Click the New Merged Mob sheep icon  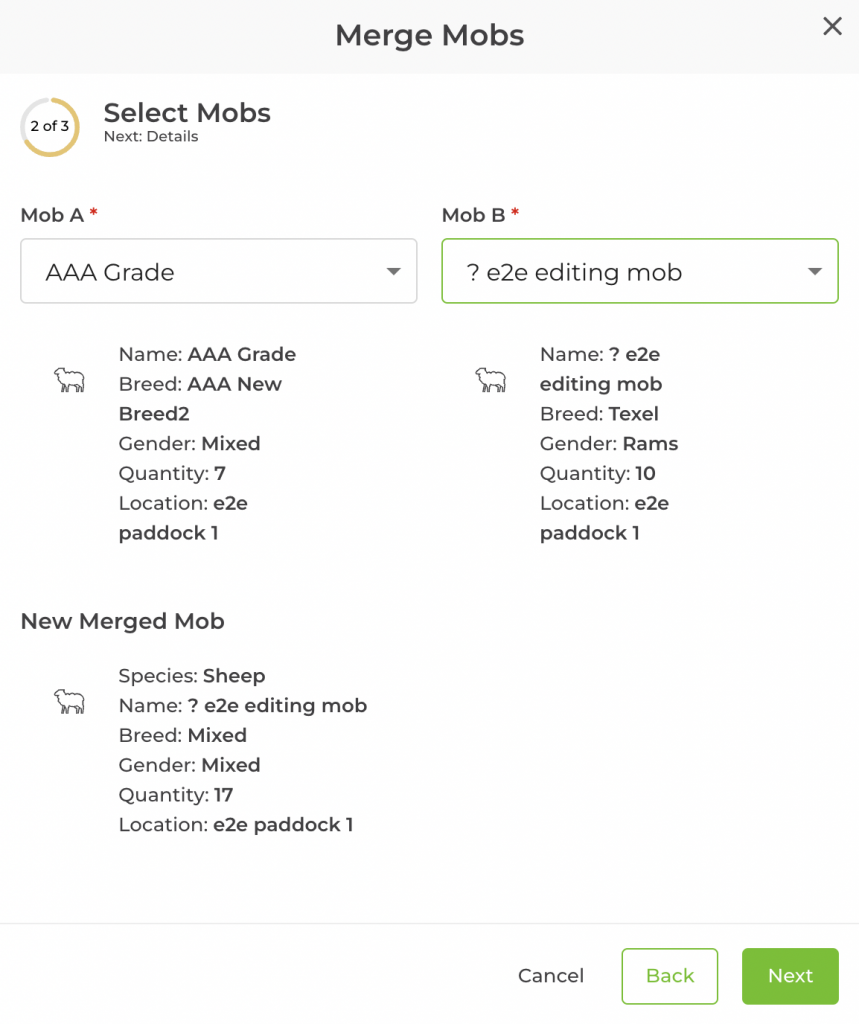(x=69, y=702)
